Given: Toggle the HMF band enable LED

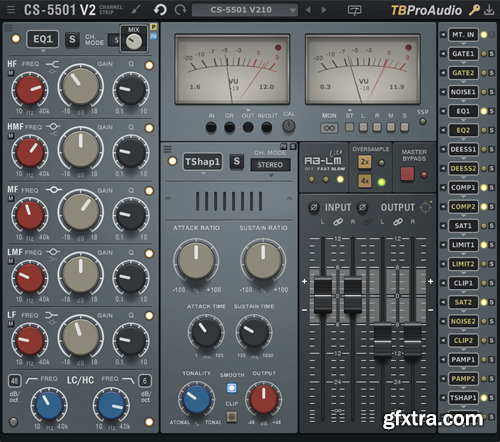Looking at the screenshot, I should click(x=149, y=128).
